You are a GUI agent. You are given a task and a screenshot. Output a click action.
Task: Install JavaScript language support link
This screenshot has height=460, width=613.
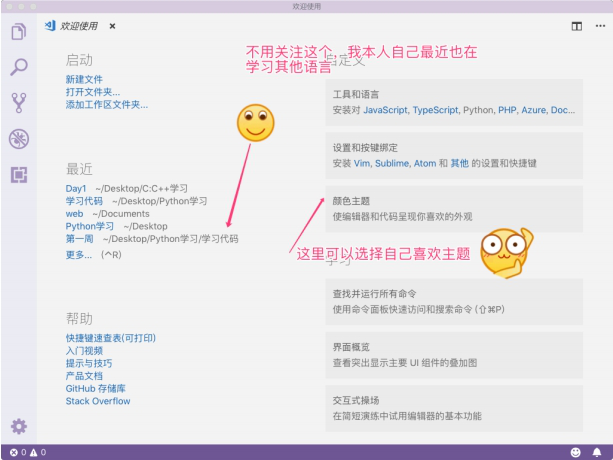pos(385,110)
